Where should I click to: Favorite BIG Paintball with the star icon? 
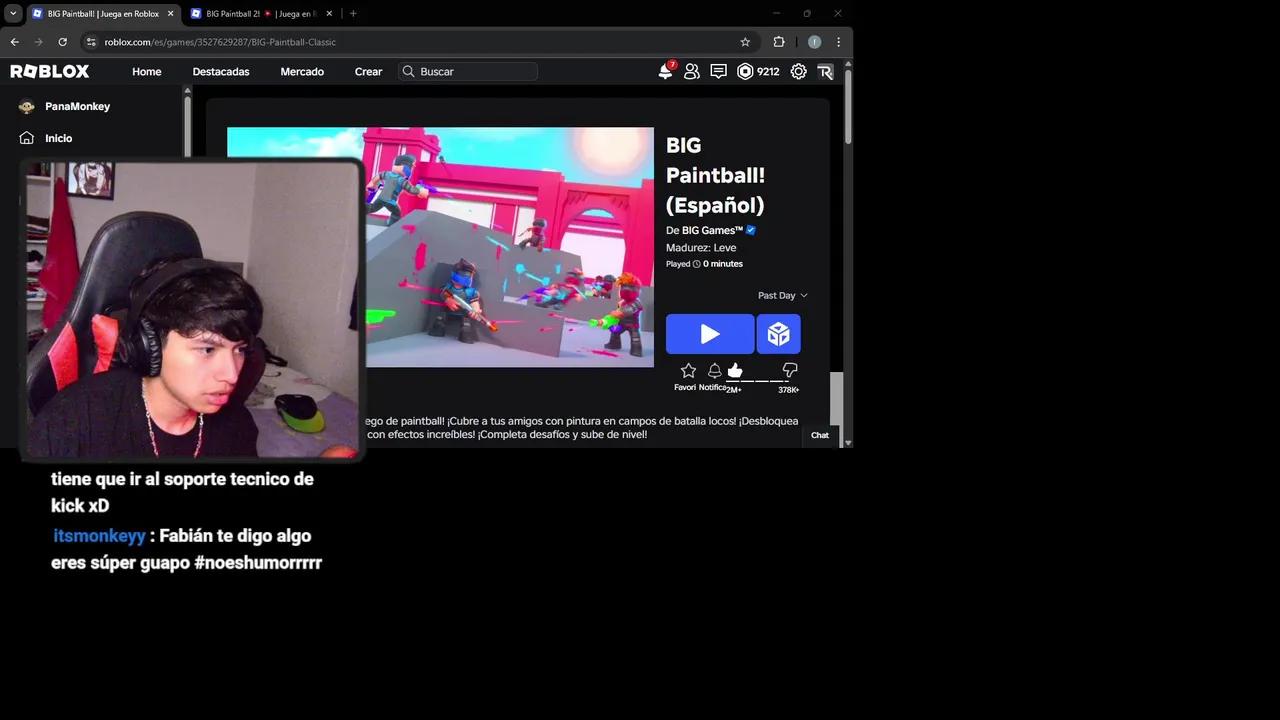[688, 371]
